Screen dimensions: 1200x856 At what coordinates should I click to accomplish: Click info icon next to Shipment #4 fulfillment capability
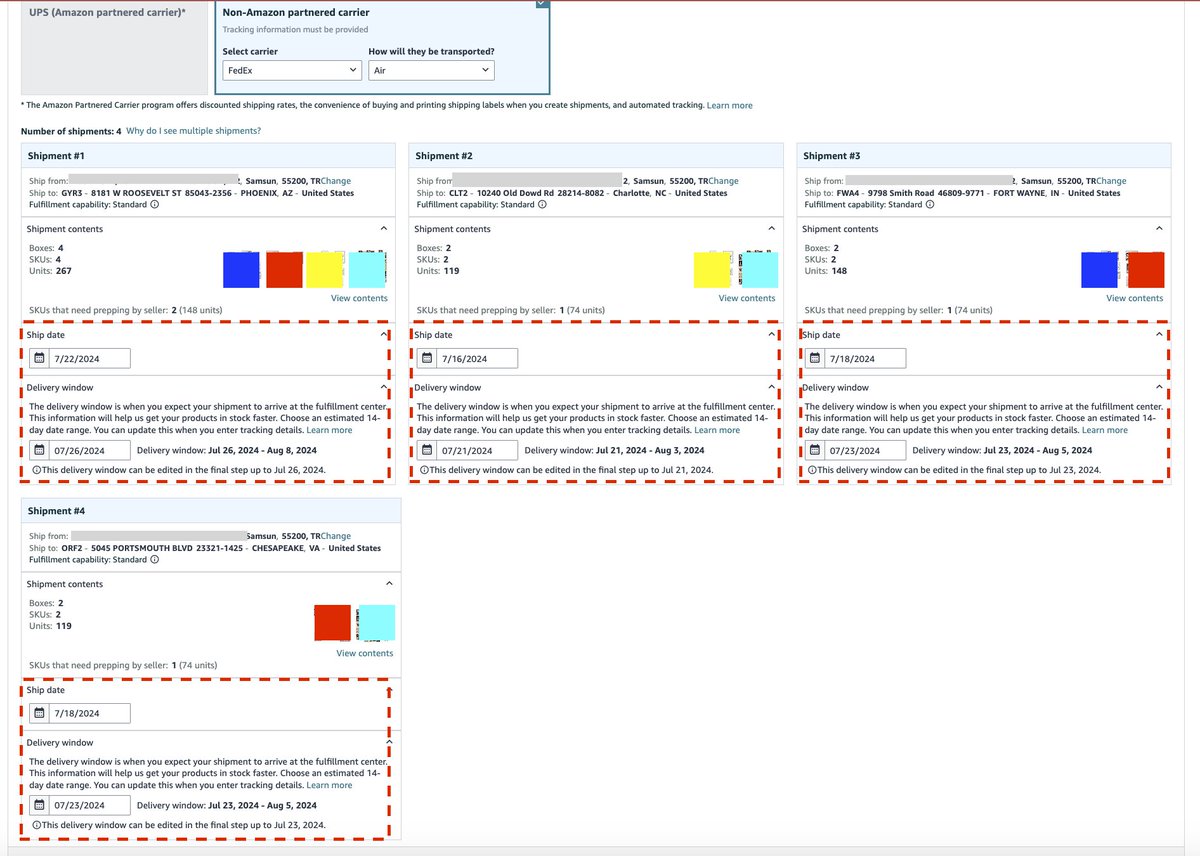(155, 560)
